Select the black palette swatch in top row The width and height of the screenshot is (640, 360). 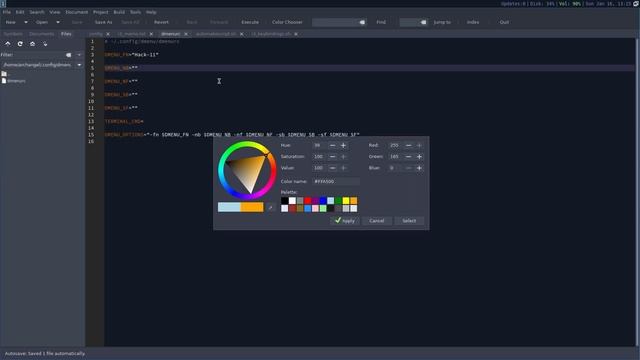pos(284,200)
